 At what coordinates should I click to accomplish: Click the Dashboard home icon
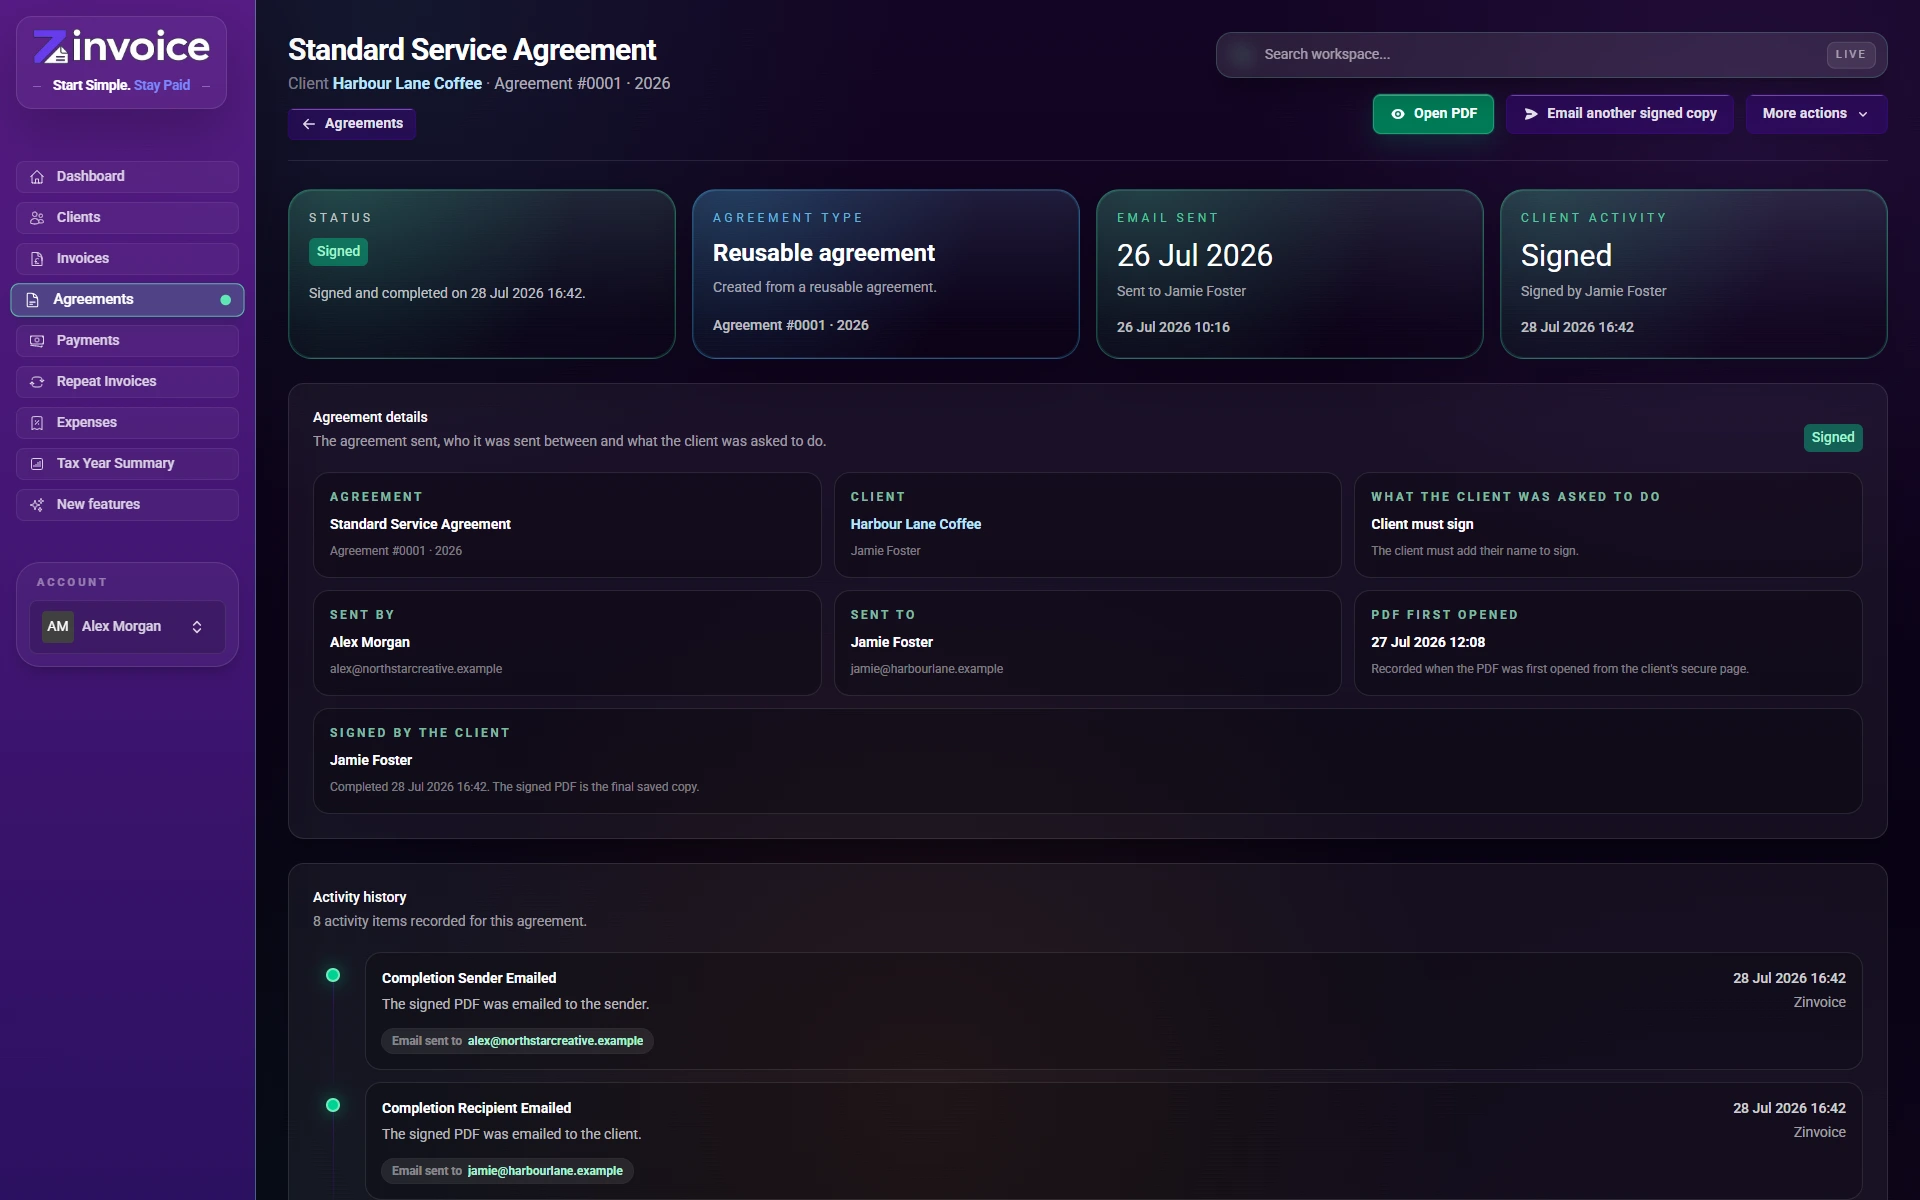click(37, 177)
